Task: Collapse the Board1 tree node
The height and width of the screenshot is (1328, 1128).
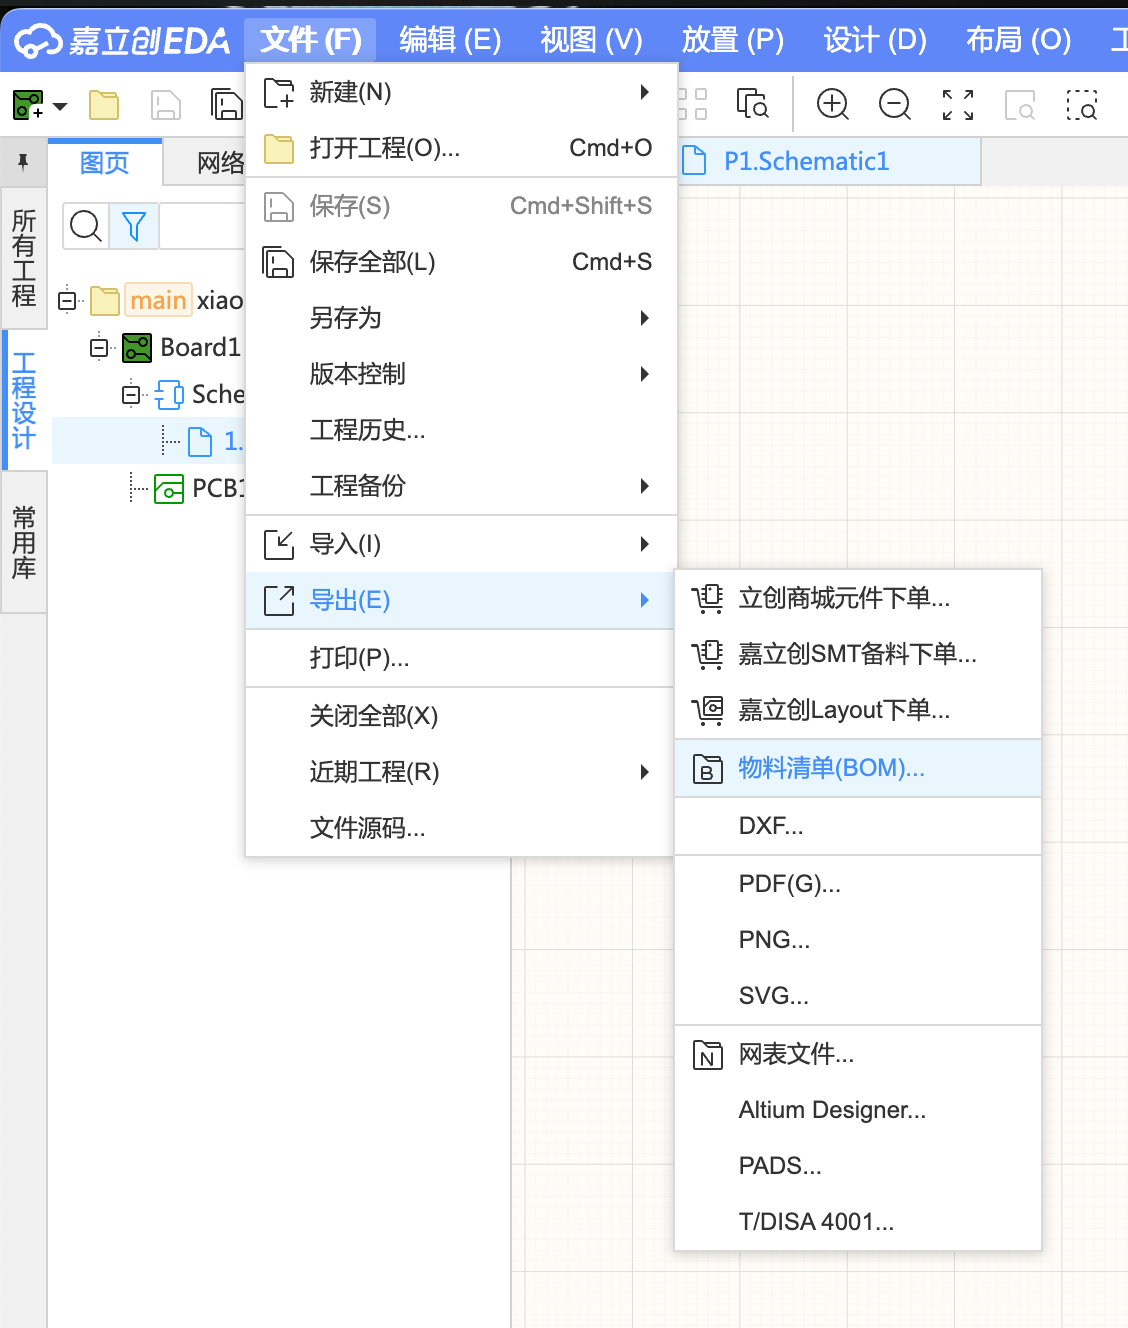Action: [99, 348]
